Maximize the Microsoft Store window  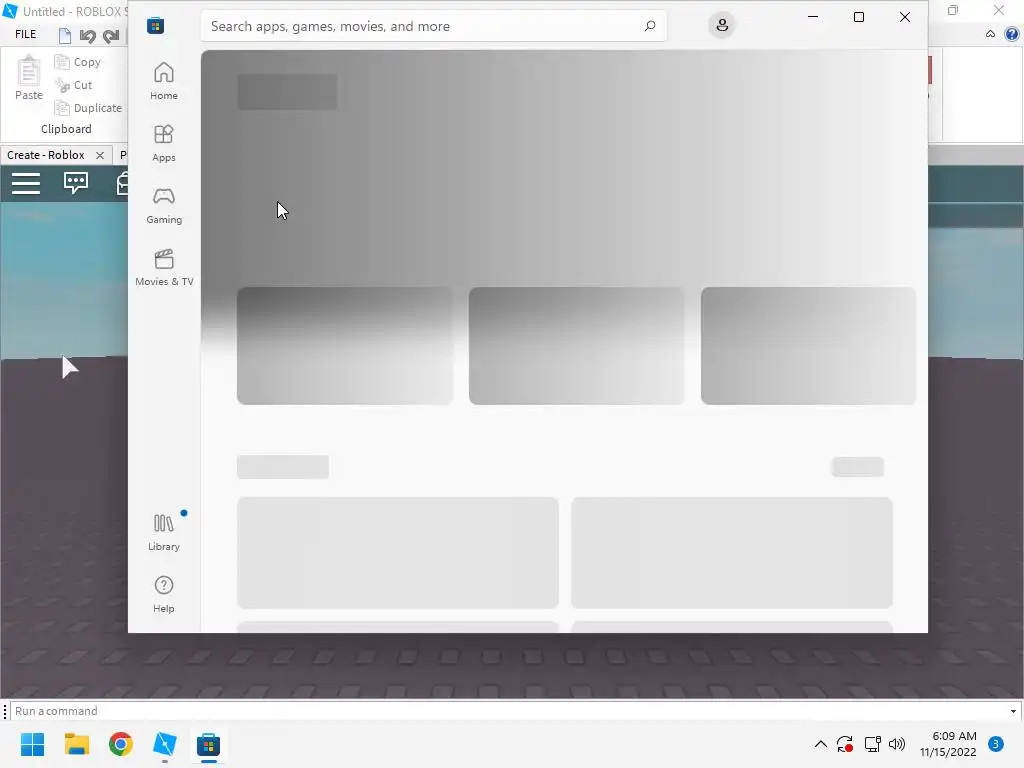point(859,17)
